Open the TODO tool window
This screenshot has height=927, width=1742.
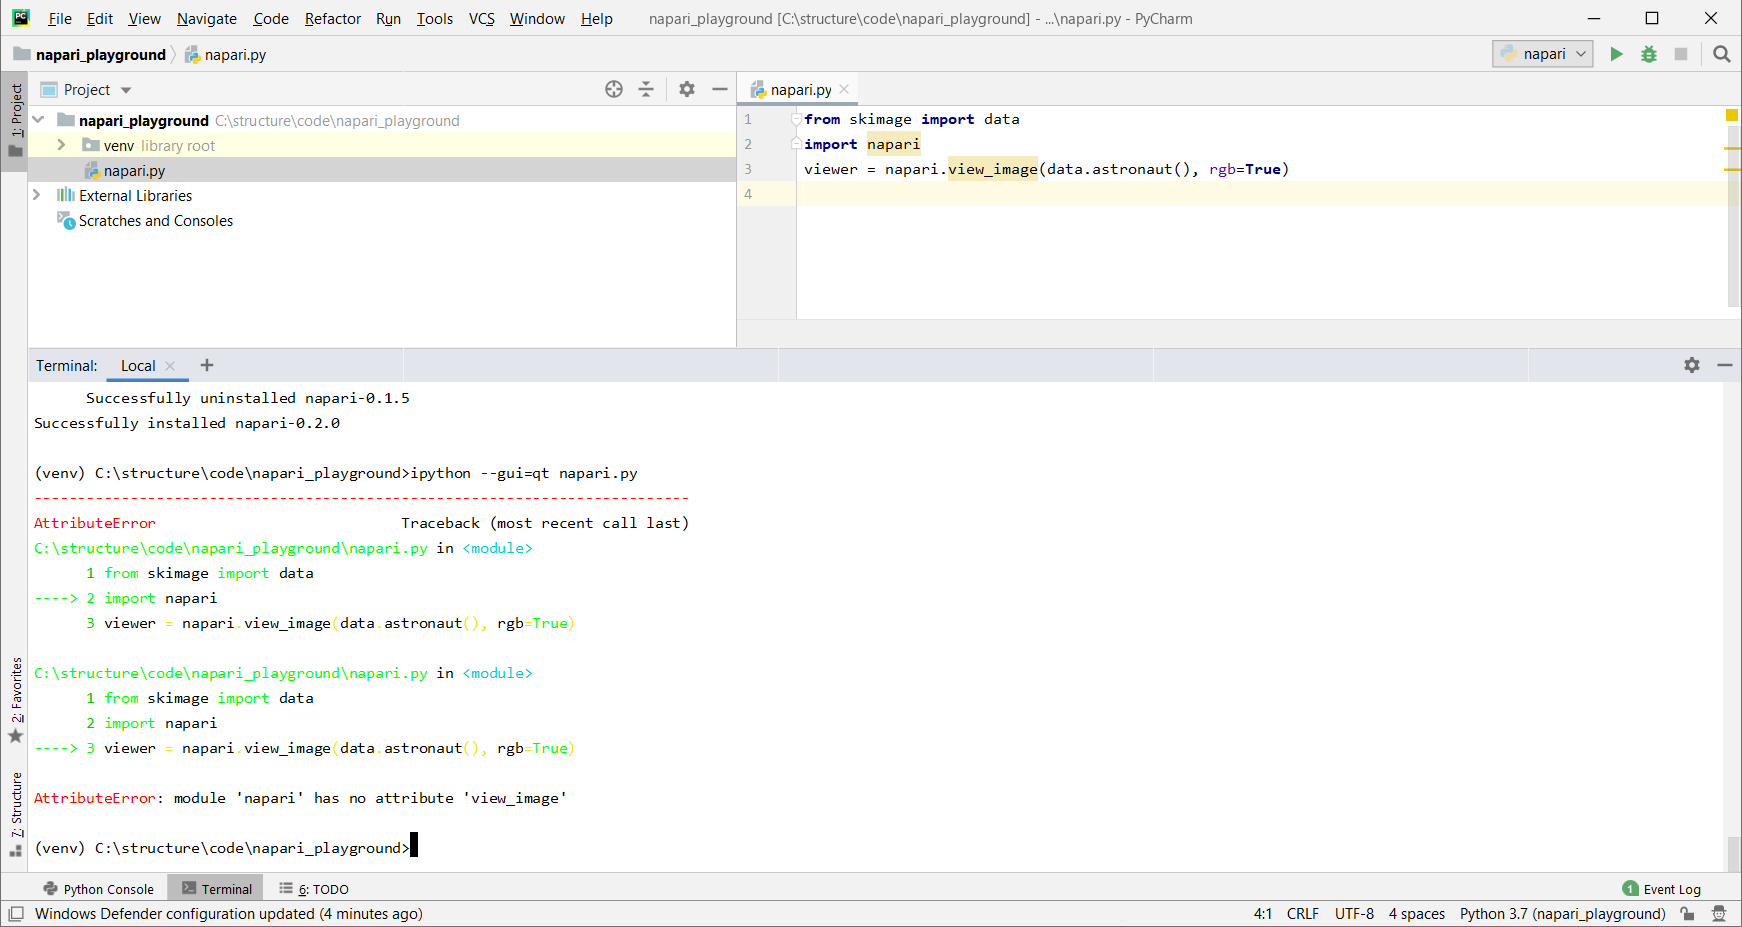pyautogui.click(x=314, y=889)
